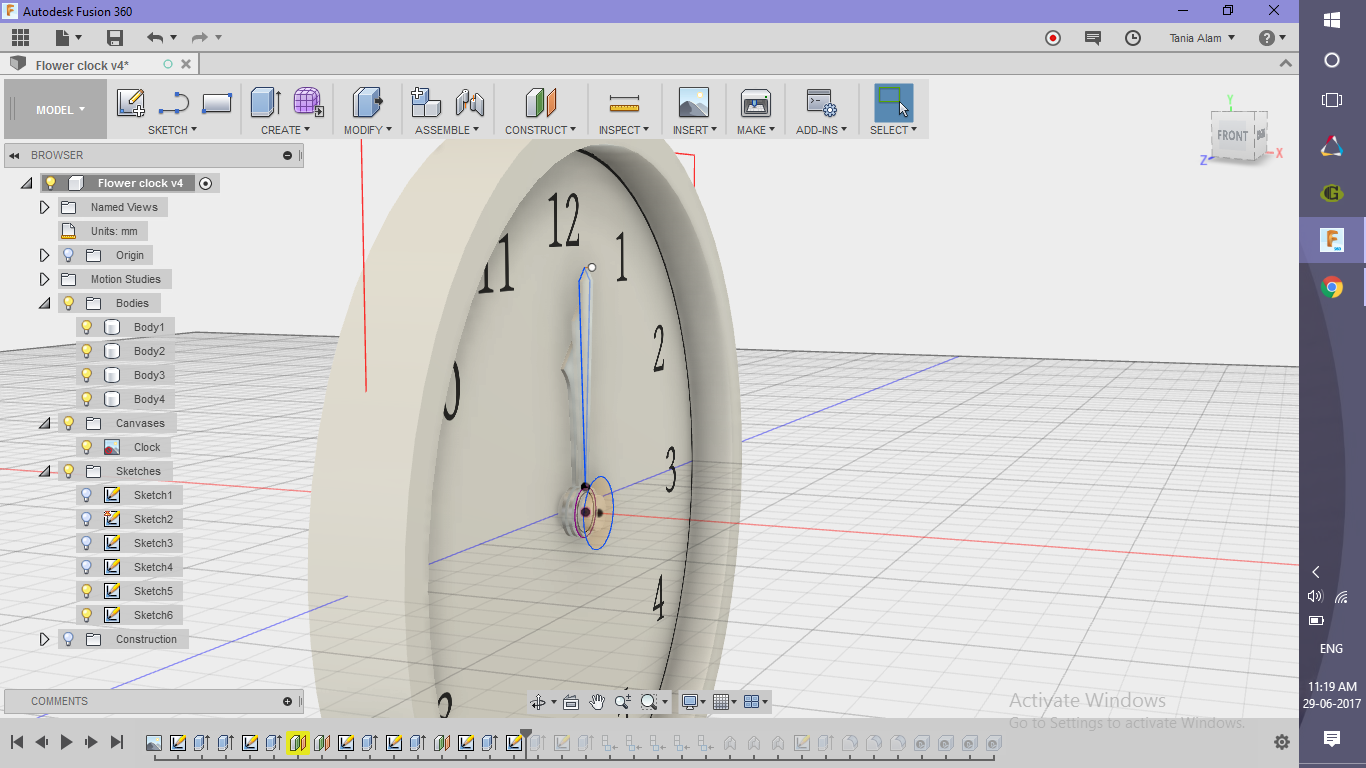Click the Add-Ins scripts icon
The width and height of the screenshot is (1366, 768).
point(821,103)
